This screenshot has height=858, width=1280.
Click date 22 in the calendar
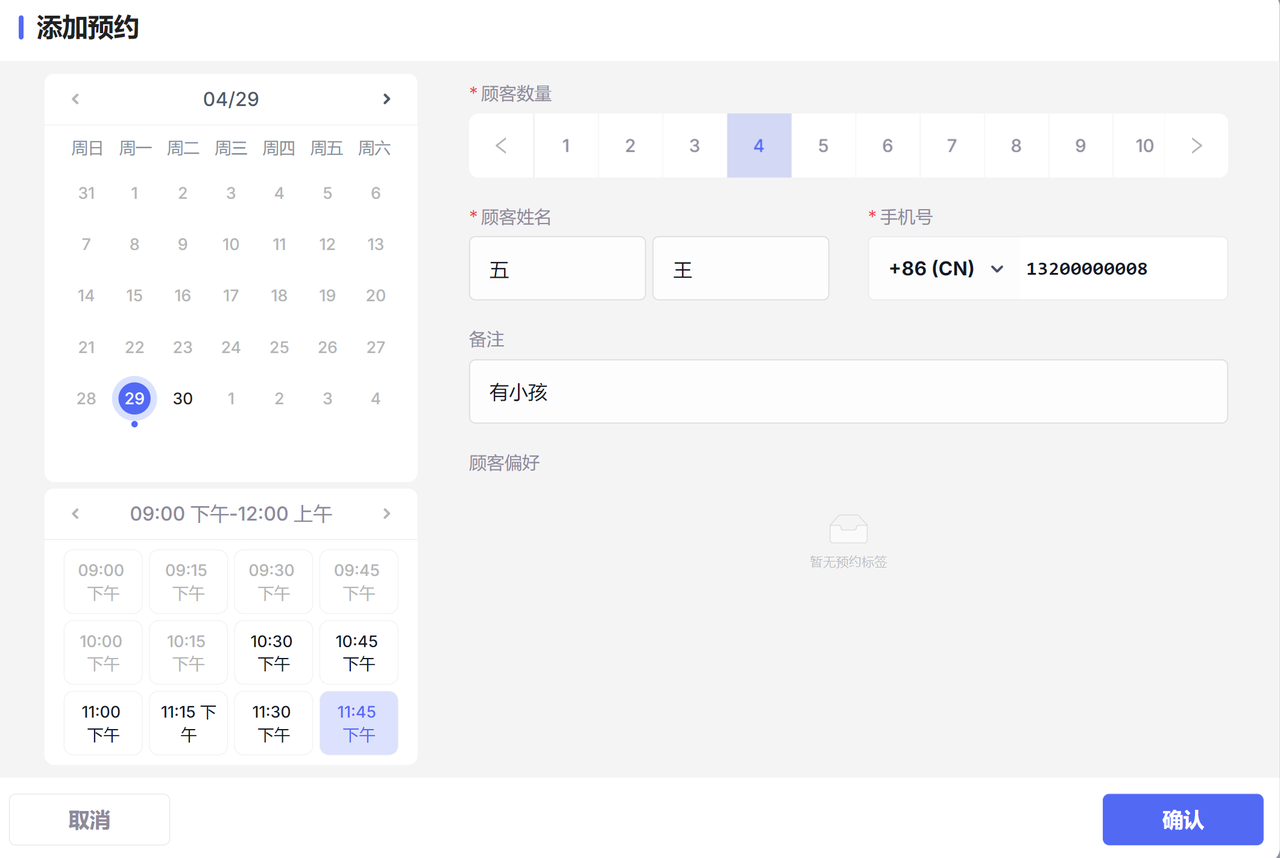click(x=134, y=348)
